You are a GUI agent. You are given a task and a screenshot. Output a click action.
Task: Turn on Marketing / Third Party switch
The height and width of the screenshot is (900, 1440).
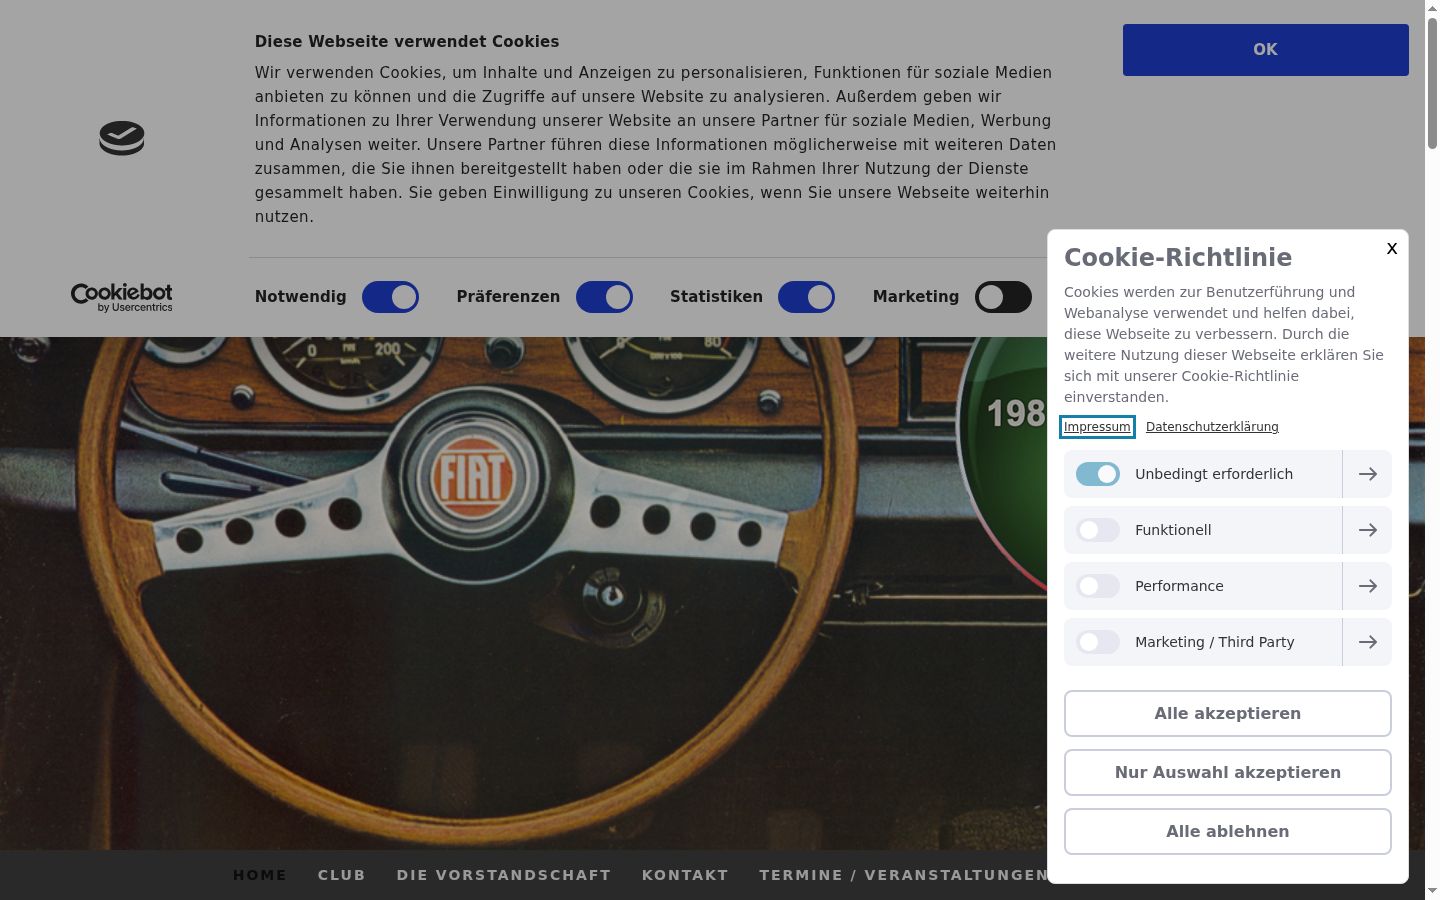(1098, 642)
